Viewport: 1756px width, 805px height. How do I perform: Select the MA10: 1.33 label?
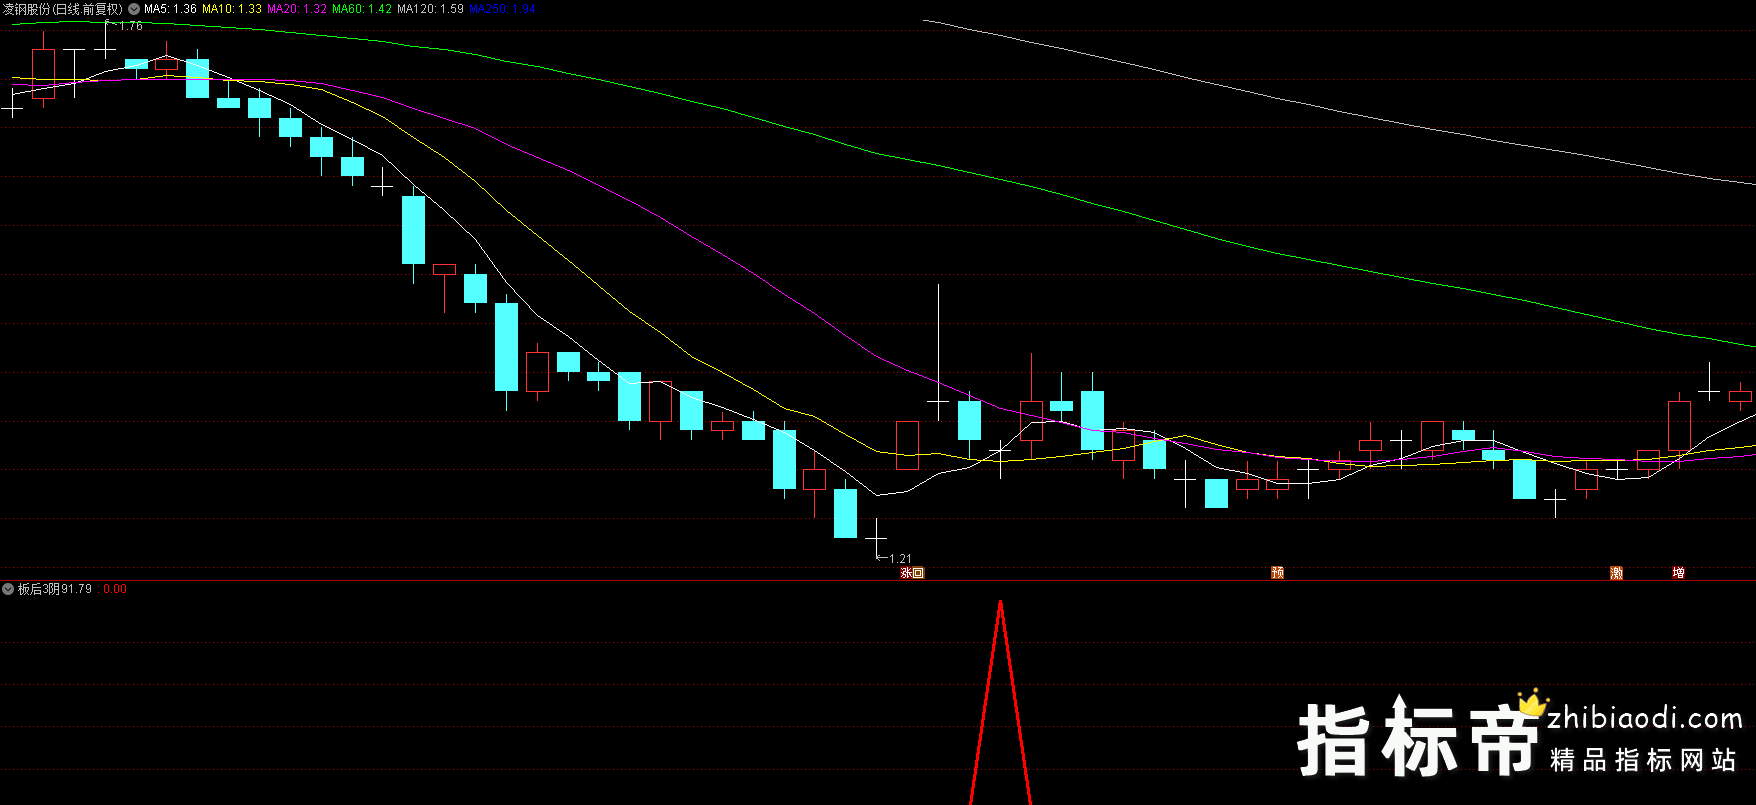click(232, 9)
